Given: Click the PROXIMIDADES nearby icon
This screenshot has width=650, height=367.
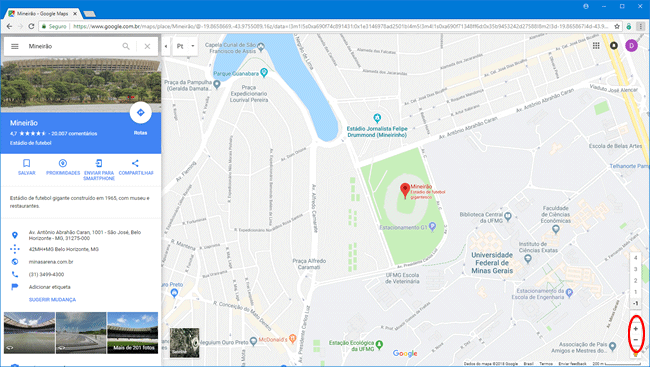Looking at the screenshot, I should coord(63,163).
